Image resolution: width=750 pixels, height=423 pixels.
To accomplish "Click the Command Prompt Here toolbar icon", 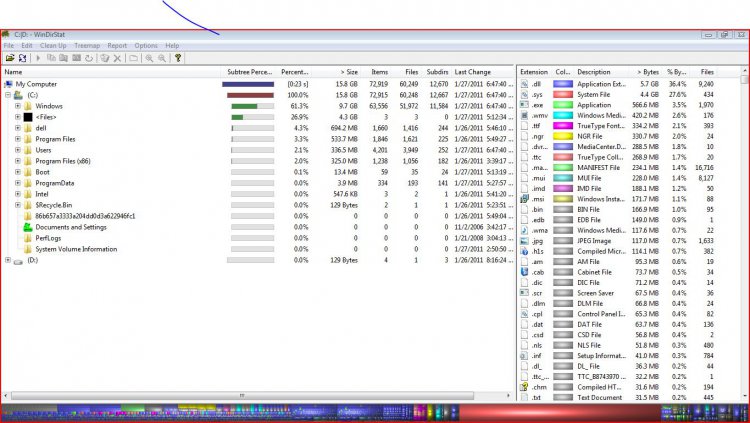I will click(x=76, y=58).
